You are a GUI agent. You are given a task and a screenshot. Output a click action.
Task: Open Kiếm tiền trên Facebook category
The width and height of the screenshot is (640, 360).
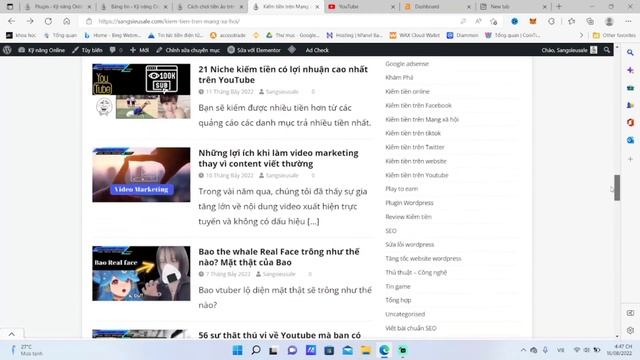point(418,105)
